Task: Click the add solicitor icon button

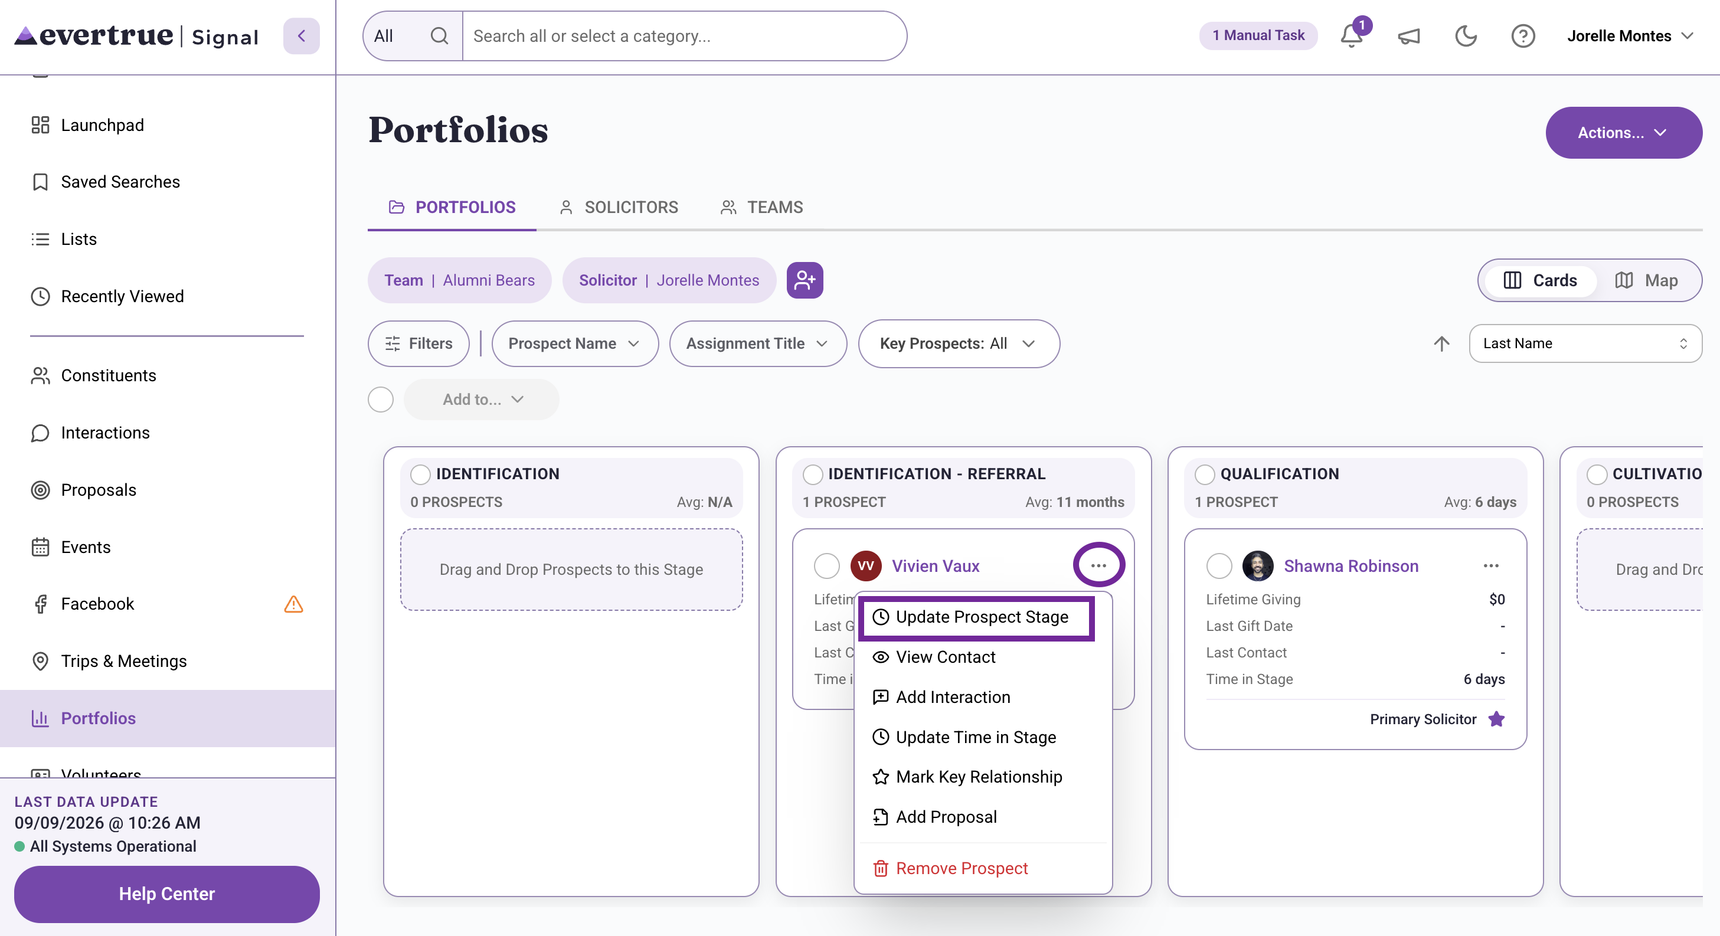Action: click(x=805, y=280)
